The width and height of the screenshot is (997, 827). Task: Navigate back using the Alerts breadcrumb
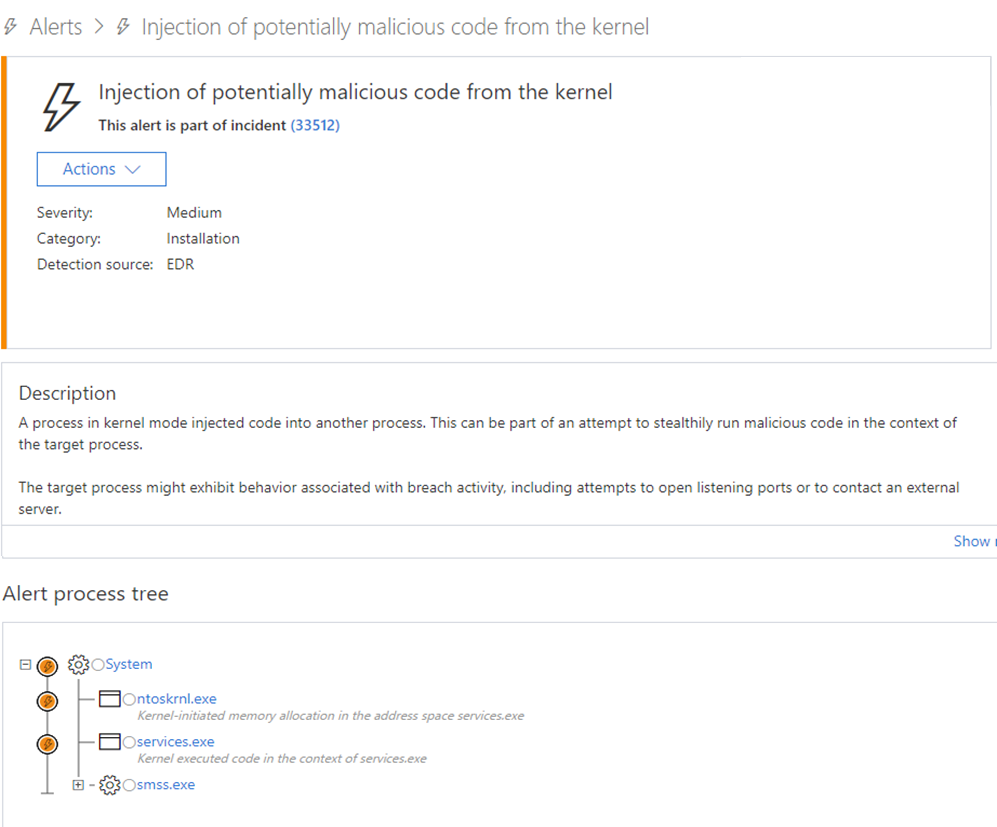pos(55,27)
